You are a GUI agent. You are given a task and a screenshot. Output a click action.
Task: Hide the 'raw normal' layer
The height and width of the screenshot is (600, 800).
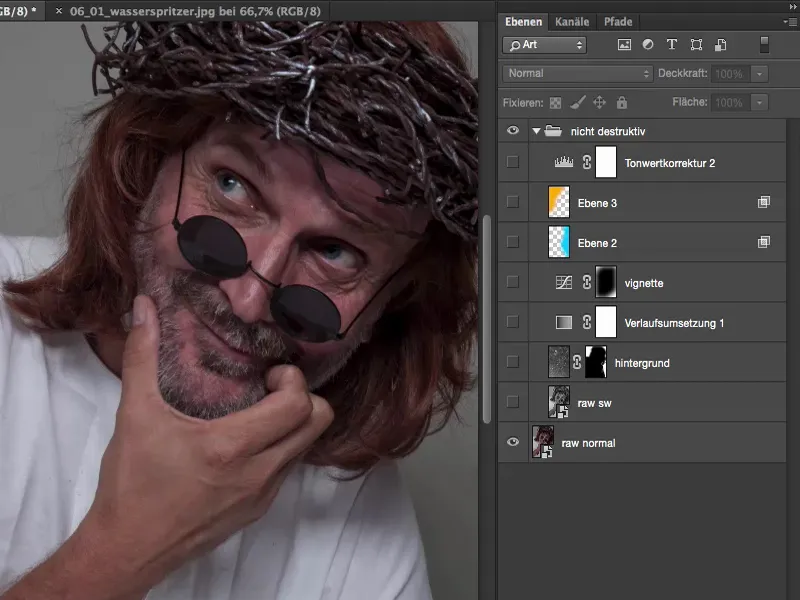513,442
